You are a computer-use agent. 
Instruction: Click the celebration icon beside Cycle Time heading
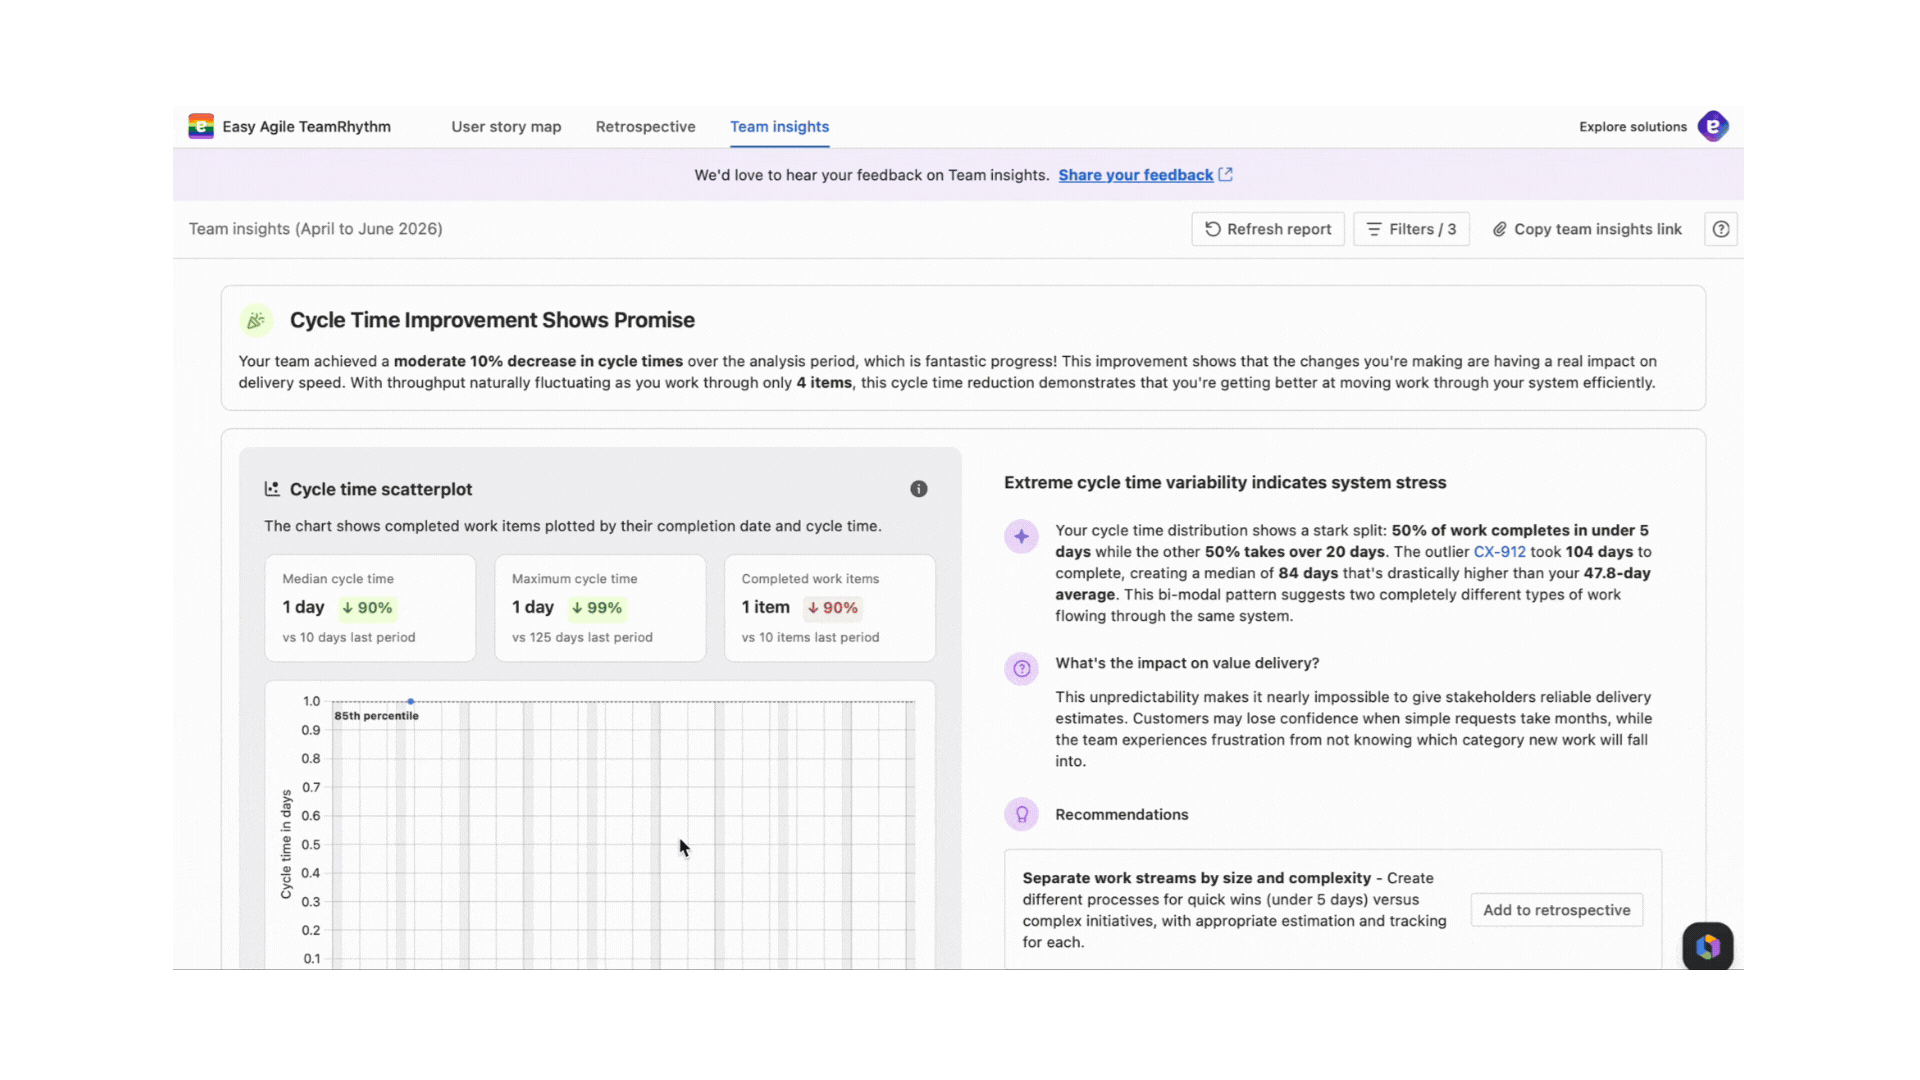coord(256,320)
